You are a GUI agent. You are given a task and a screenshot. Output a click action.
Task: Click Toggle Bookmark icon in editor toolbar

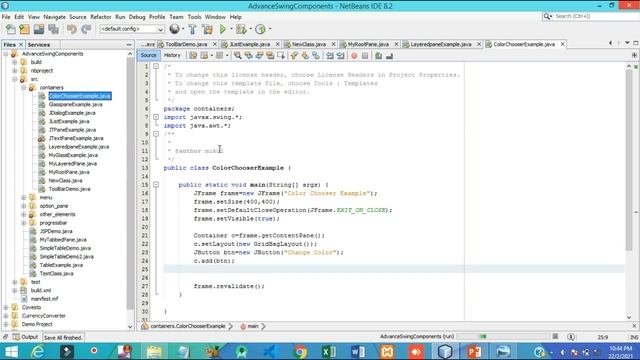tap(316, 56)
